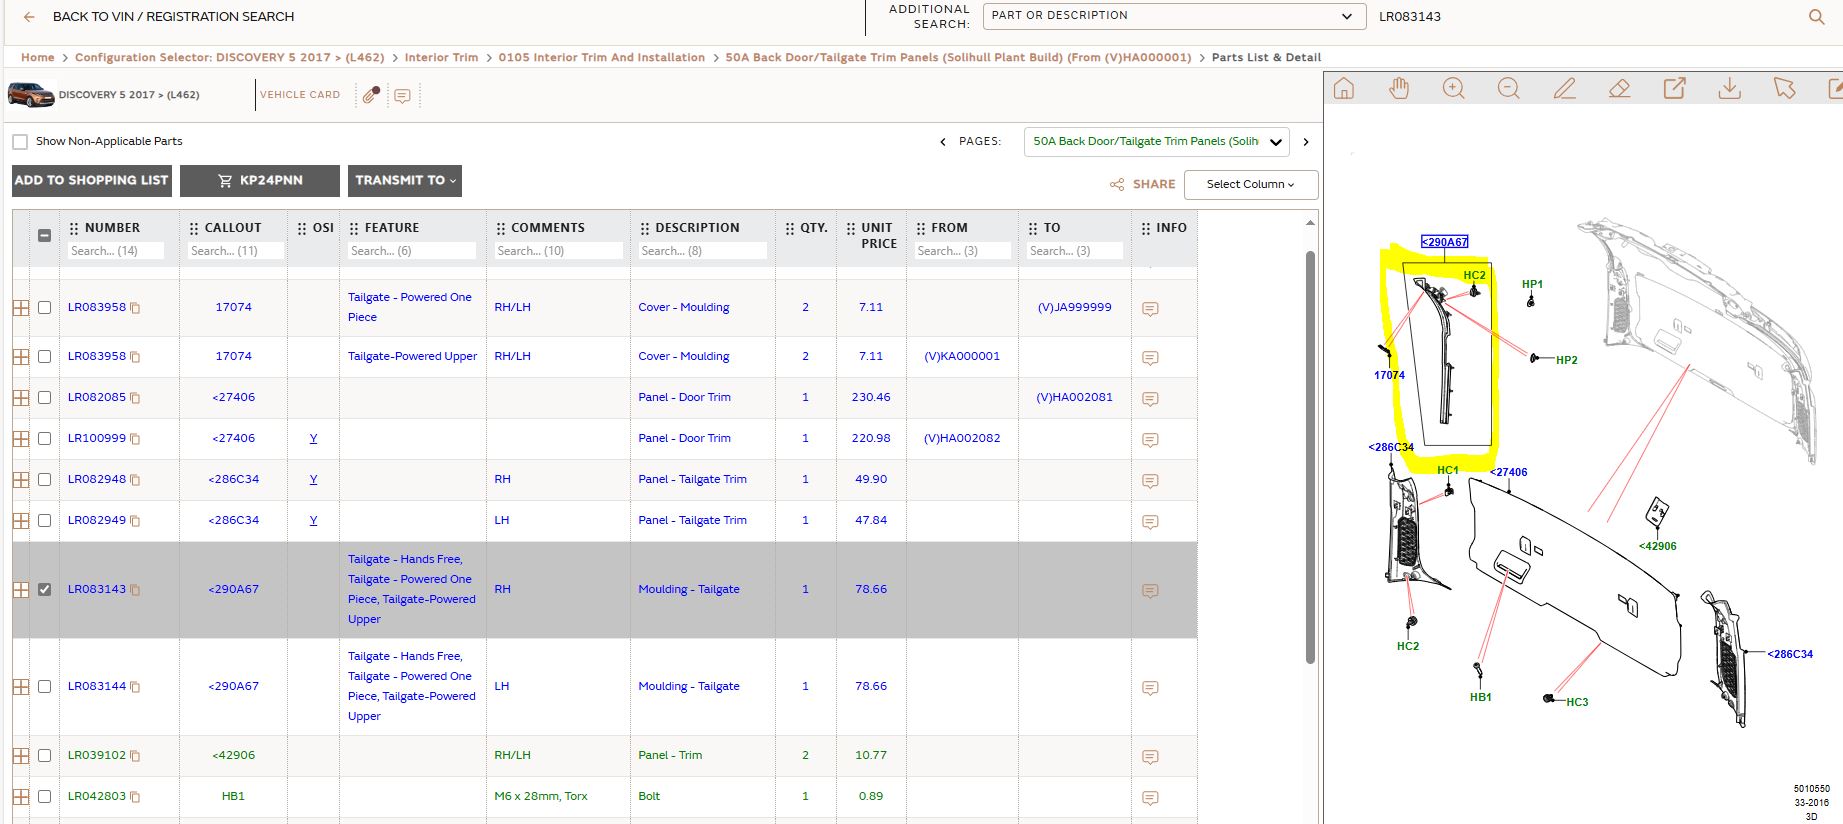
Task: Check the box for LR039102
Action: (45, 755)
